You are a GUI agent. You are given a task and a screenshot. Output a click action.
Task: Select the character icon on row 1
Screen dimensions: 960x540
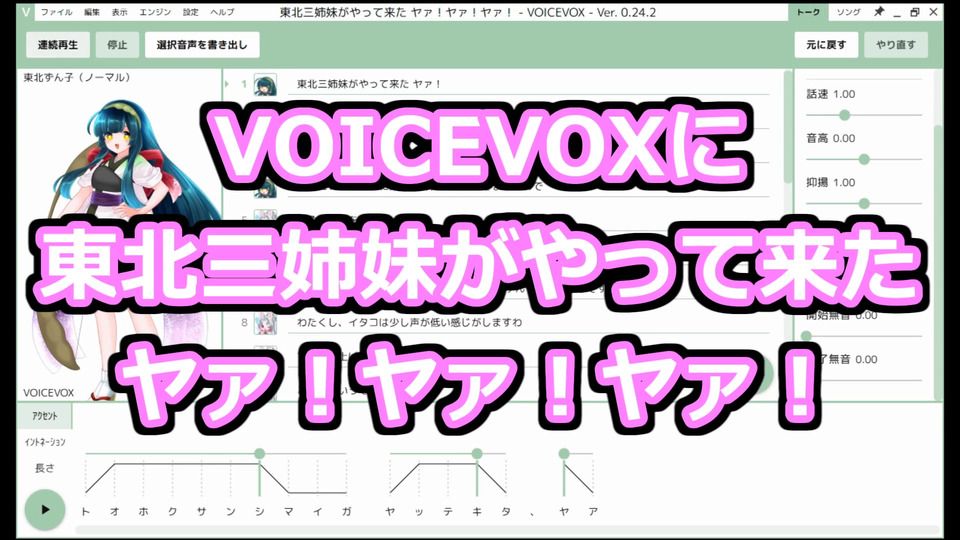[x=265, y=84]
